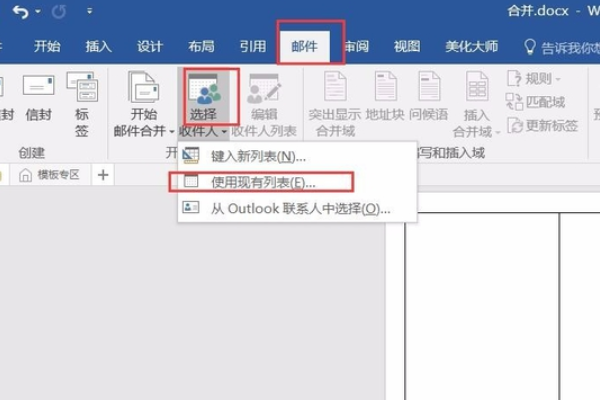Image resolution: width=600 pixels, height=400 pixels.
Task: Open the 美化大师 ribbon tab
Action: [471, 47]
